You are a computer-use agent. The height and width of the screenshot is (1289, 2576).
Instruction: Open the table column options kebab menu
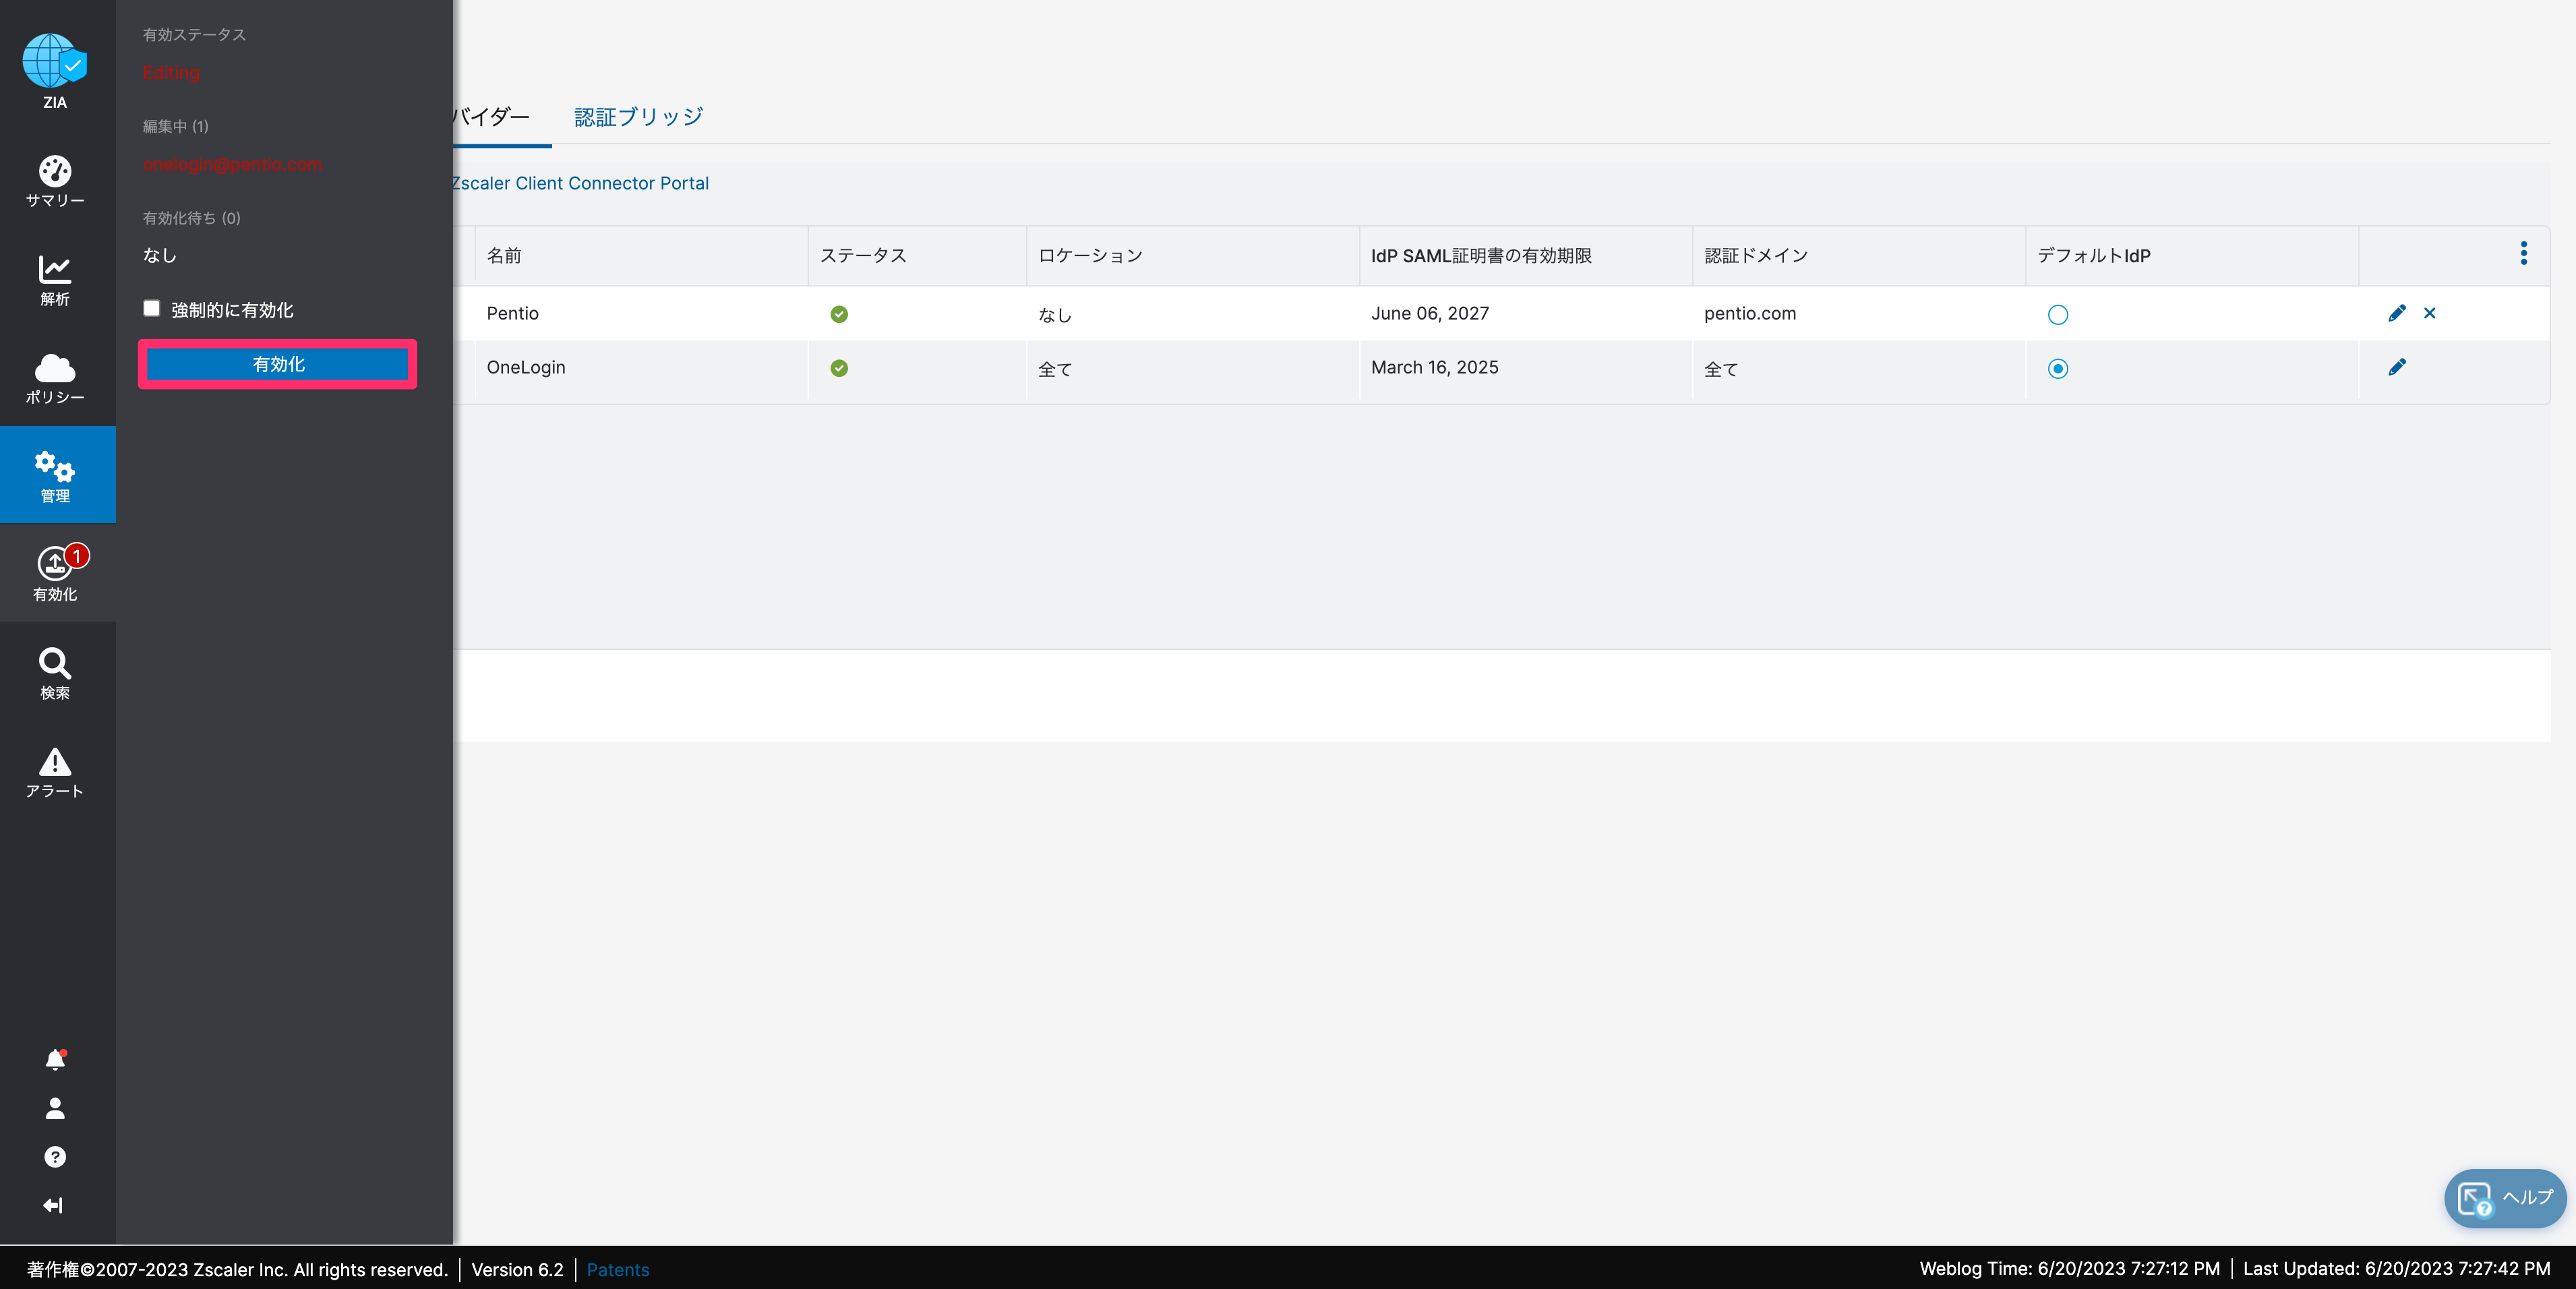(x=2524, y=253)
